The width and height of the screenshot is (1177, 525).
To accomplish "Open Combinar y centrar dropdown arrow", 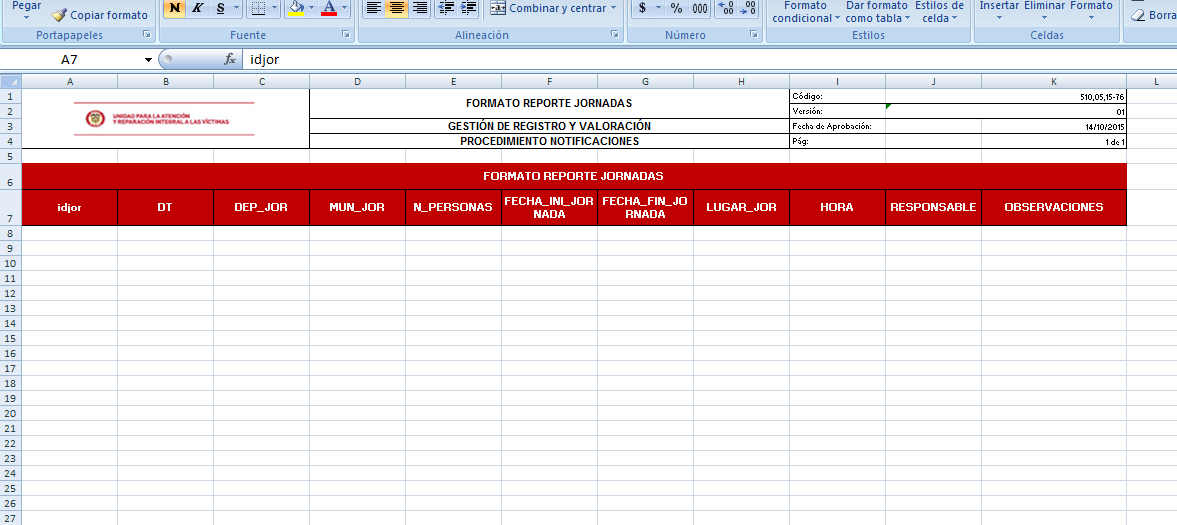I will click(613, 8).
